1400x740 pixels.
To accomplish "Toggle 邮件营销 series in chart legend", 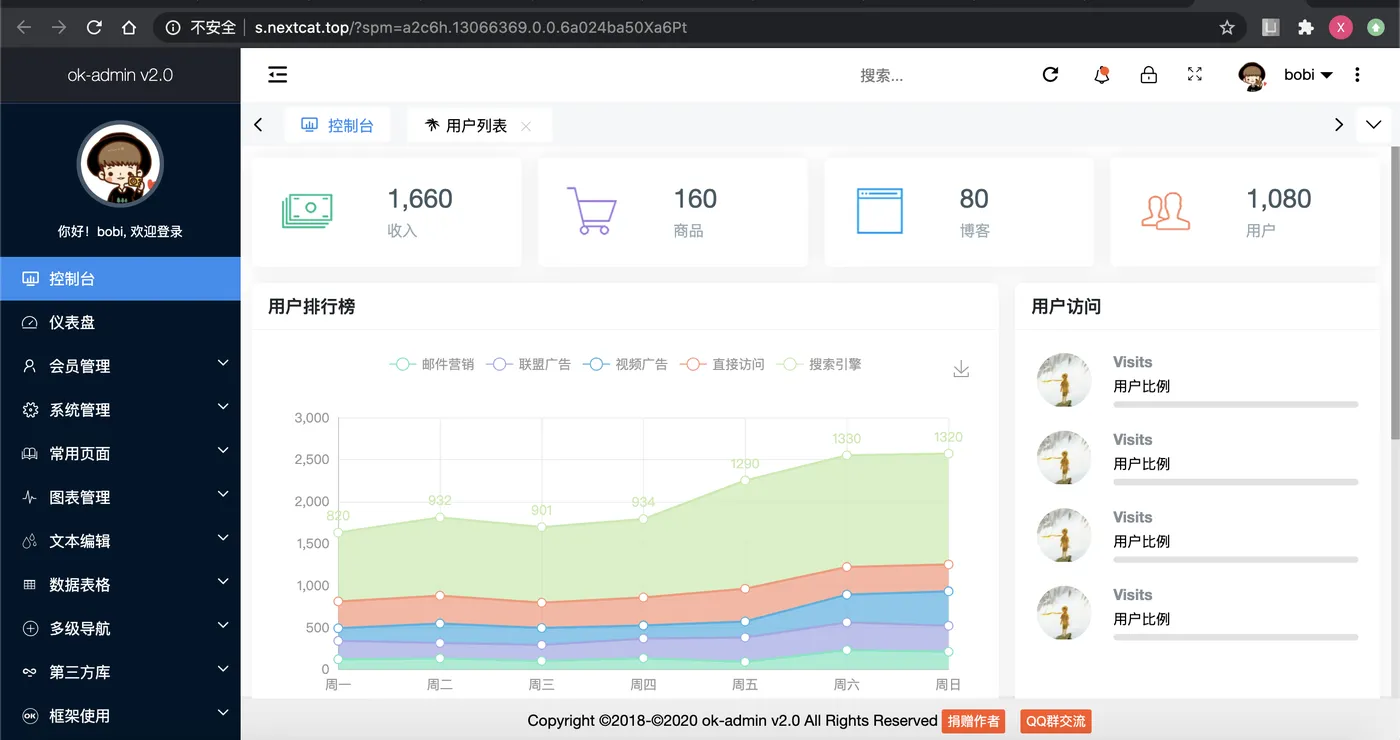I will (x=432, y=364).
